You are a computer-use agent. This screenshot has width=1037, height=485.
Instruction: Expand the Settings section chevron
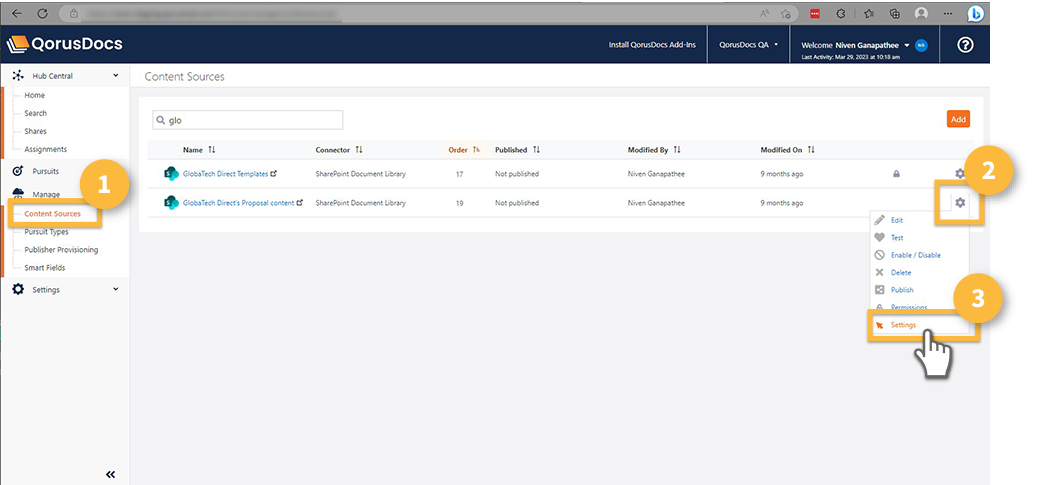[x=116, y=289]
